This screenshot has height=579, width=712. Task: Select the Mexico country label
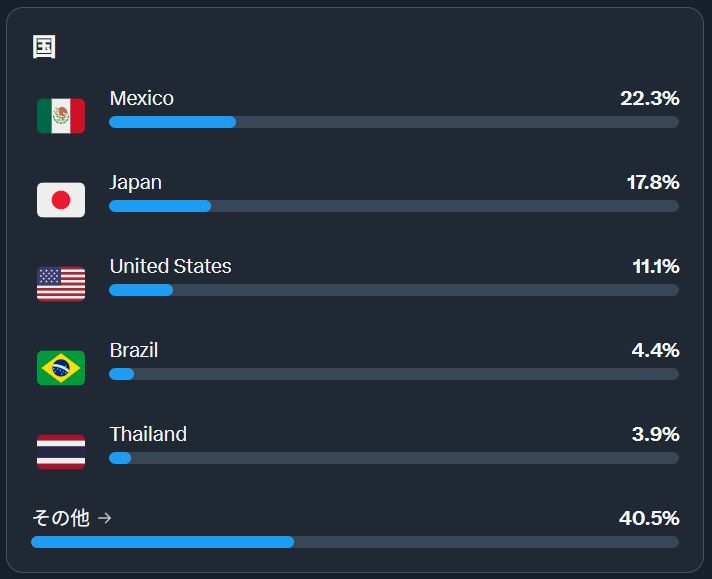pos(141,98)
